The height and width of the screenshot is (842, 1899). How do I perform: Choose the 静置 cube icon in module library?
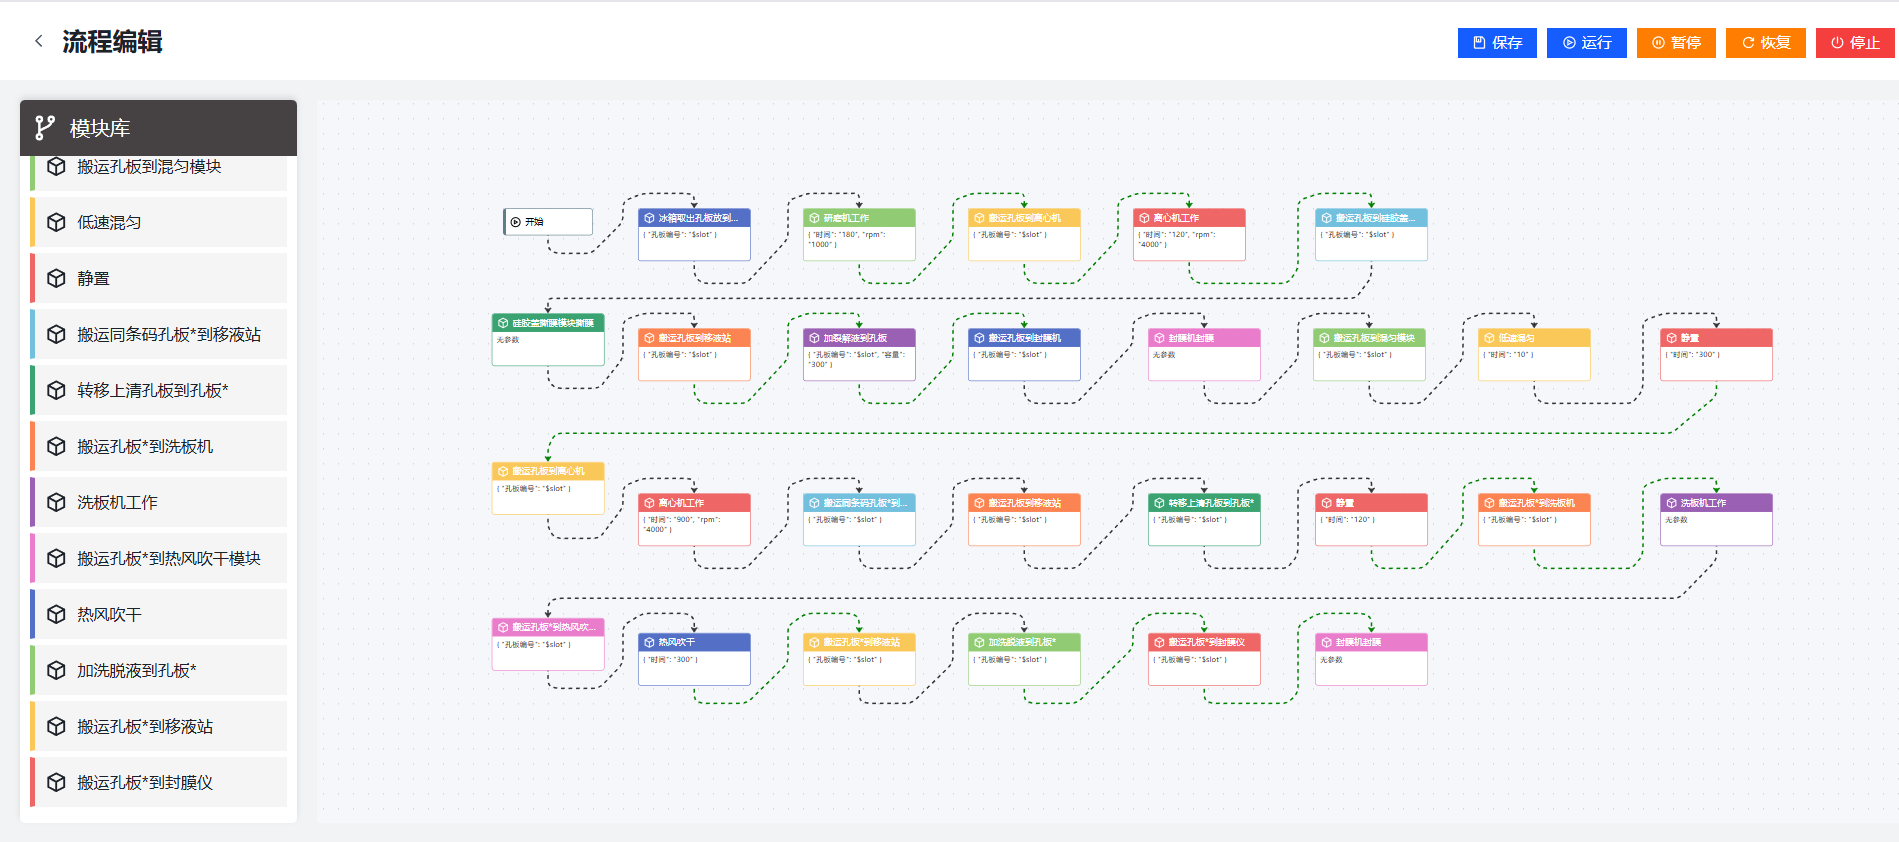click(57, 278)
